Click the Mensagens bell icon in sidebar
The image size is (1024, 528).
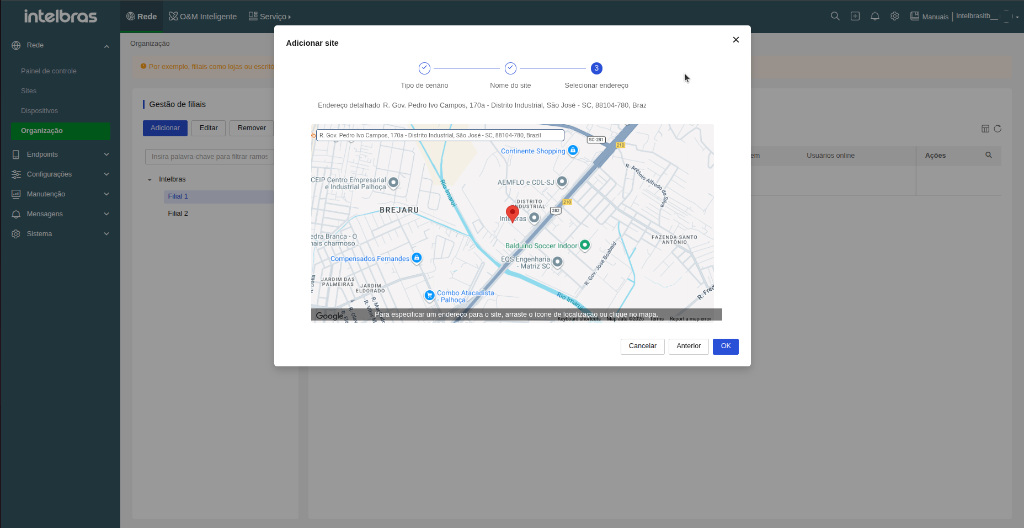(16, 214)
